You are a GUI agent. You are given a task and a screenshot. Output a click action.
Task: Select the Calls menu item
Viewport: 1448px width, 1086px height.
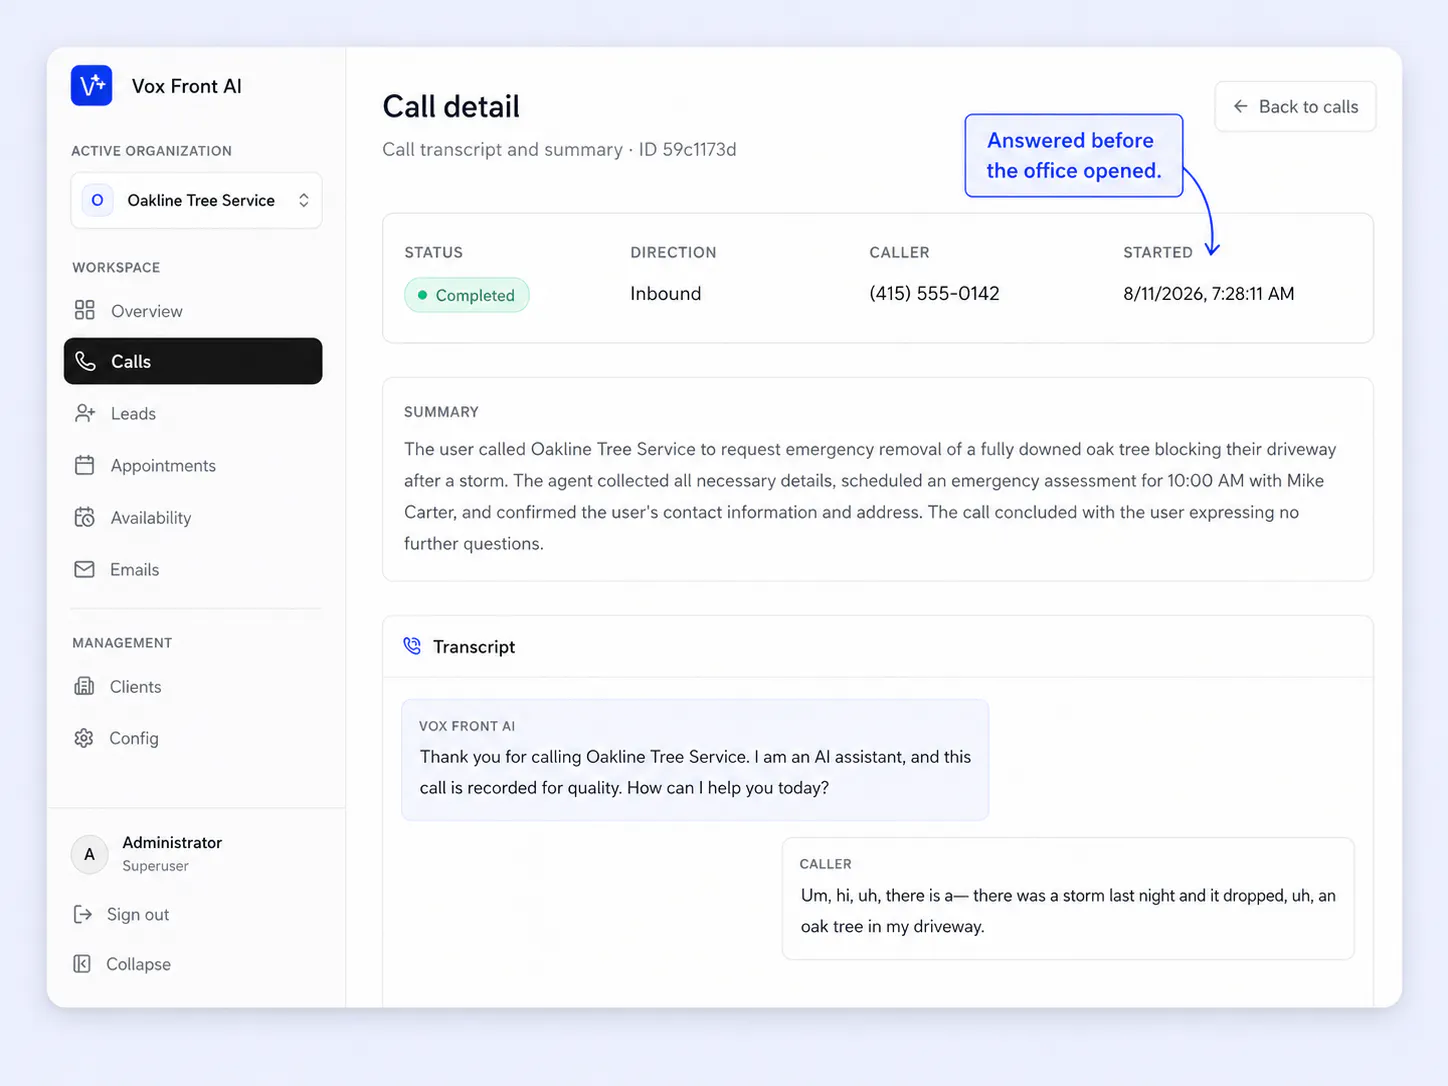pyautogui.click(x=193, y=361)
